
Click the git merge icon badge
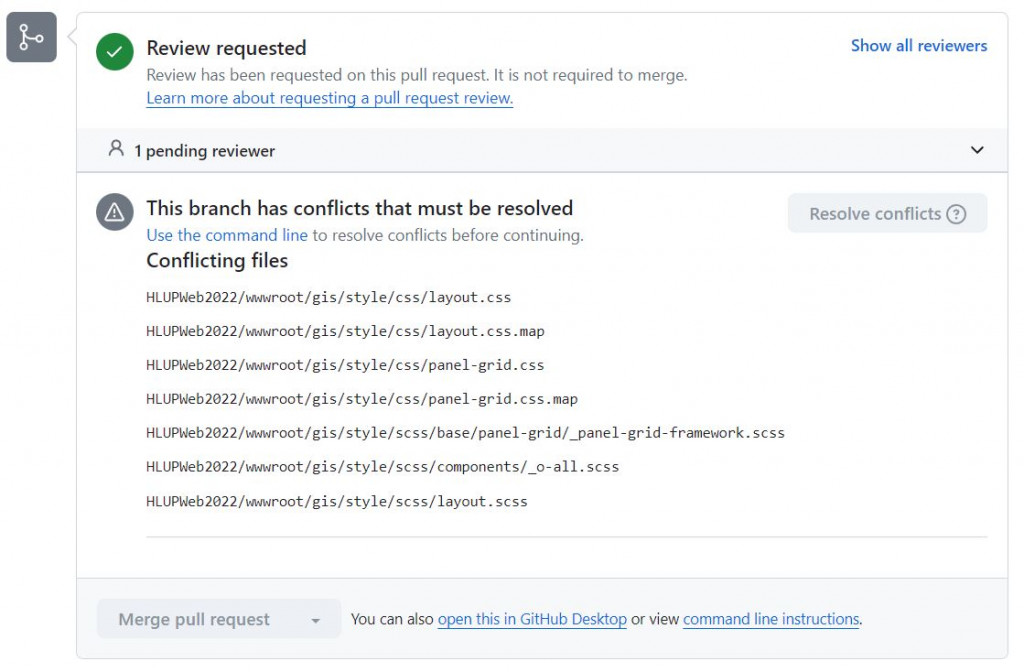pos(31,38)
